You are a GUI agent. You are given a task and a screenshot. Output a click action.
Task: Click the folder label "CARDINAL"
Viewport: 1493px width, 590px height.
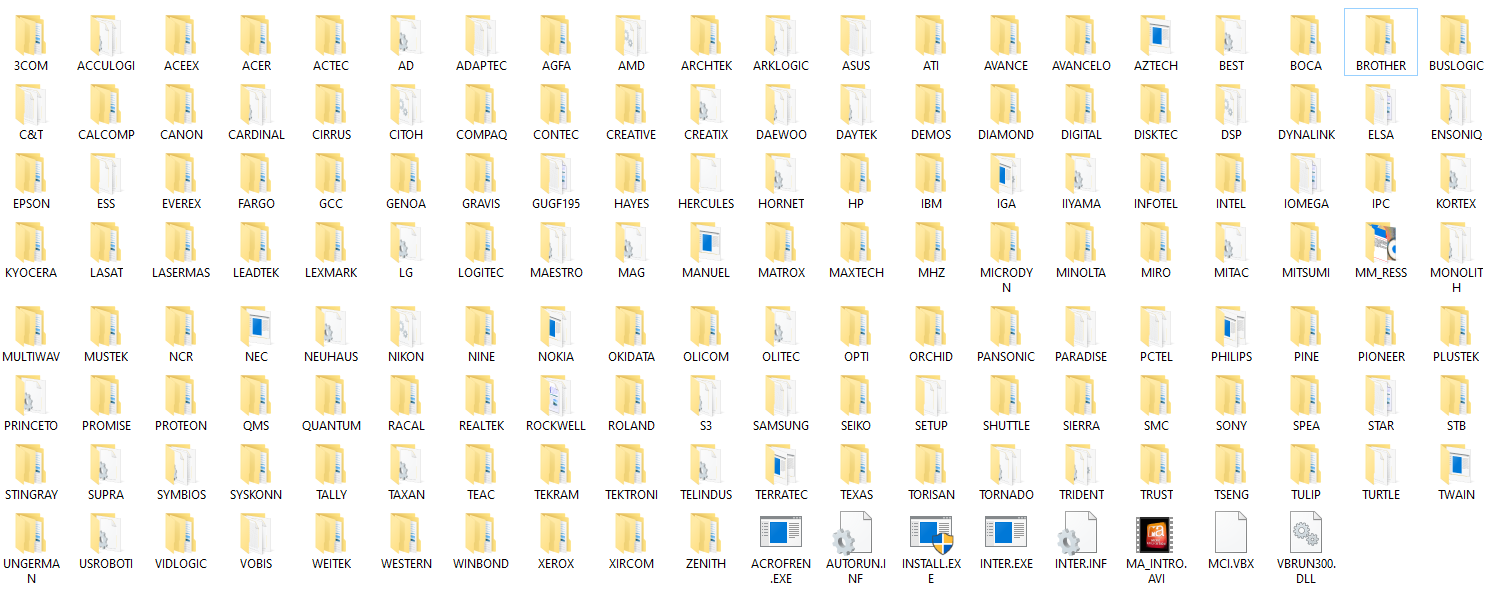coord(256,135)
